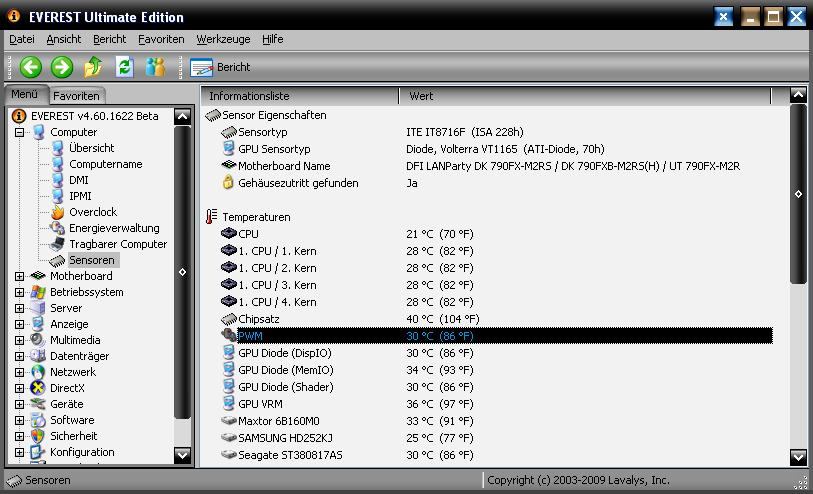Screen dimensions: 813x494
Task: Click the Maxtor 6B160M0 hard drive icon
Action: point(229,420)
